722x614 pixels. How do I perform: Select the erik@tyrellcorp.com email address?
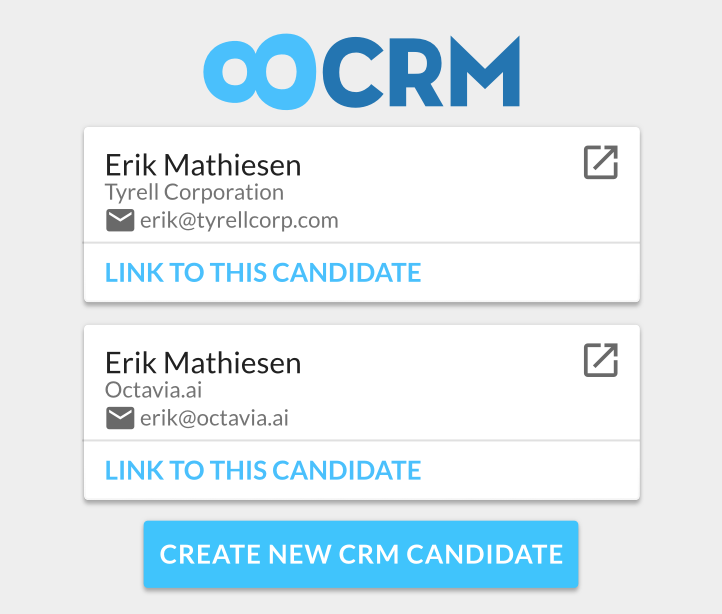[x=239, y=220]
